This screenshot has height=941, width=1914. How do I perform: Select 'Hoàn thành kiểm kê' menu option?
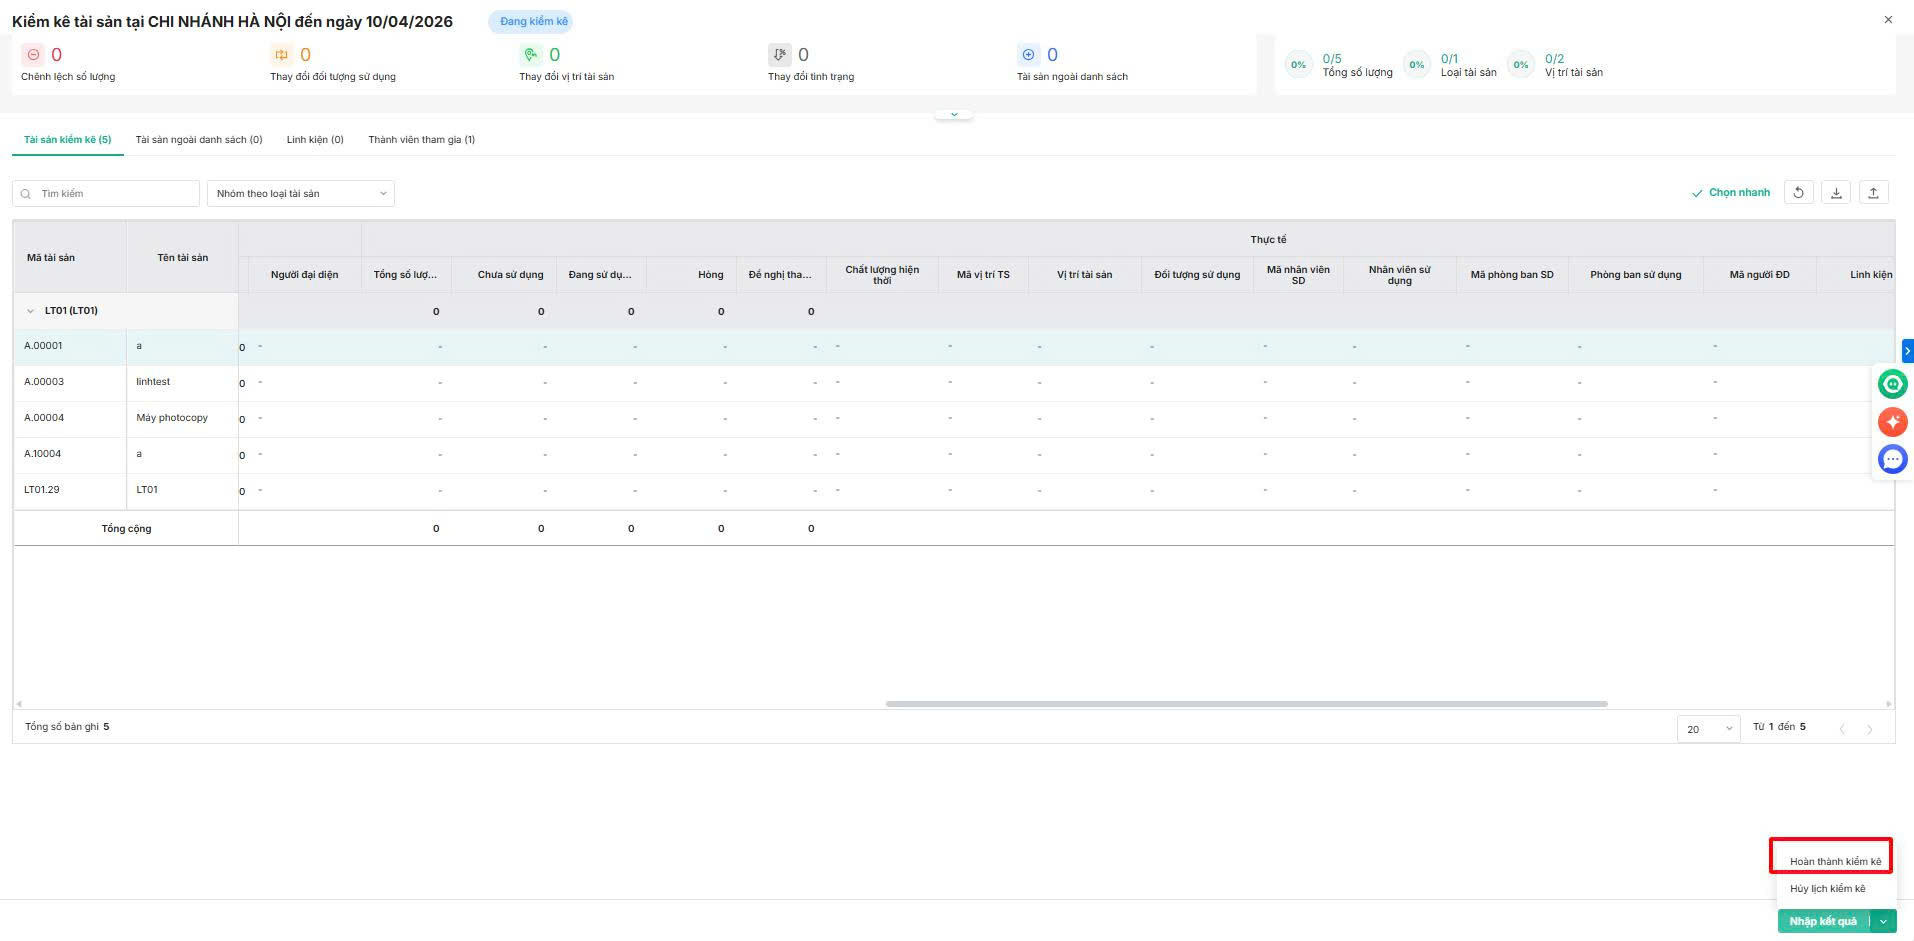tap(1834, 861)
